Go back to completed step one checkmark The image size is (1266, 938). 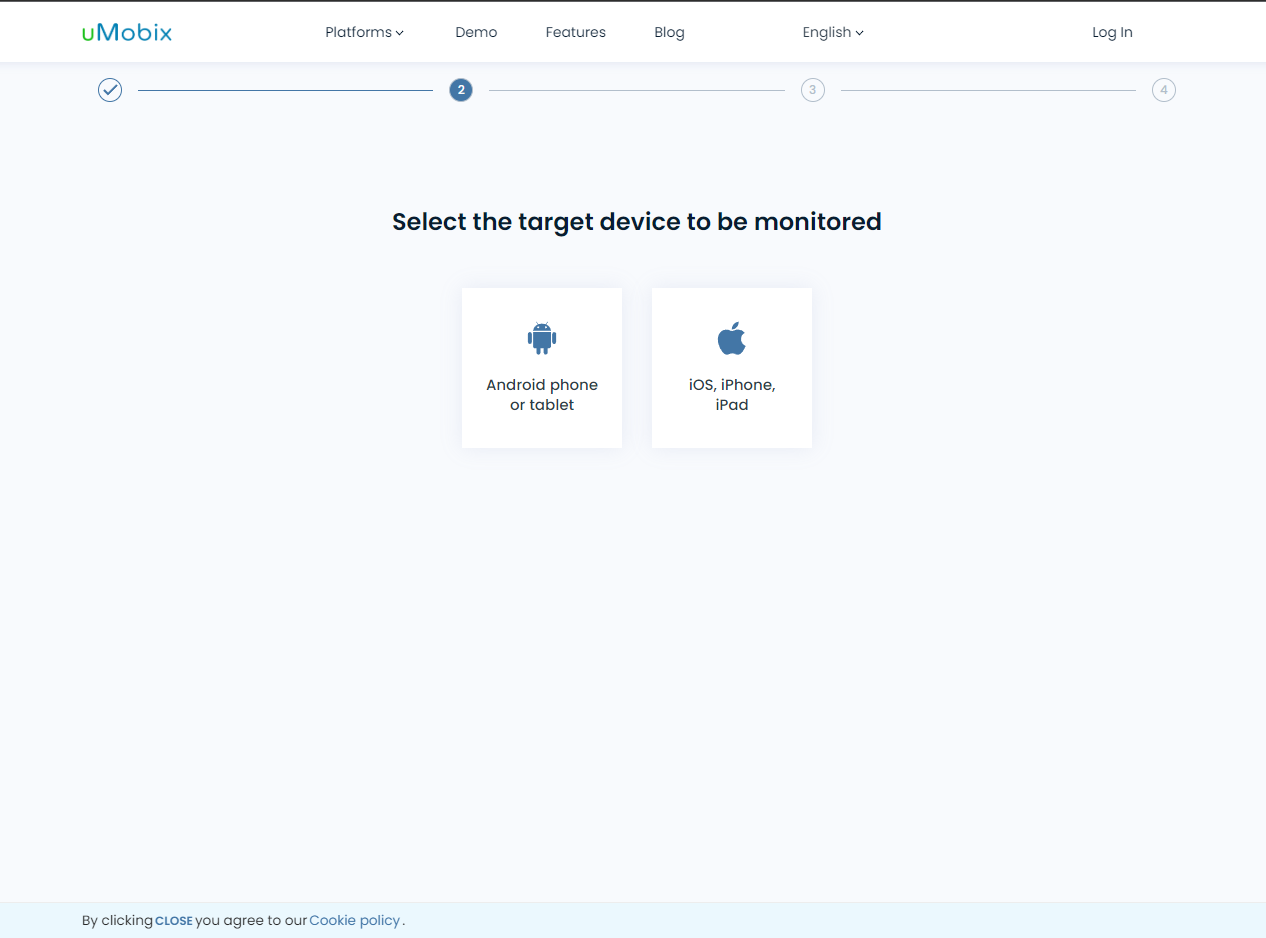[110, 90]
